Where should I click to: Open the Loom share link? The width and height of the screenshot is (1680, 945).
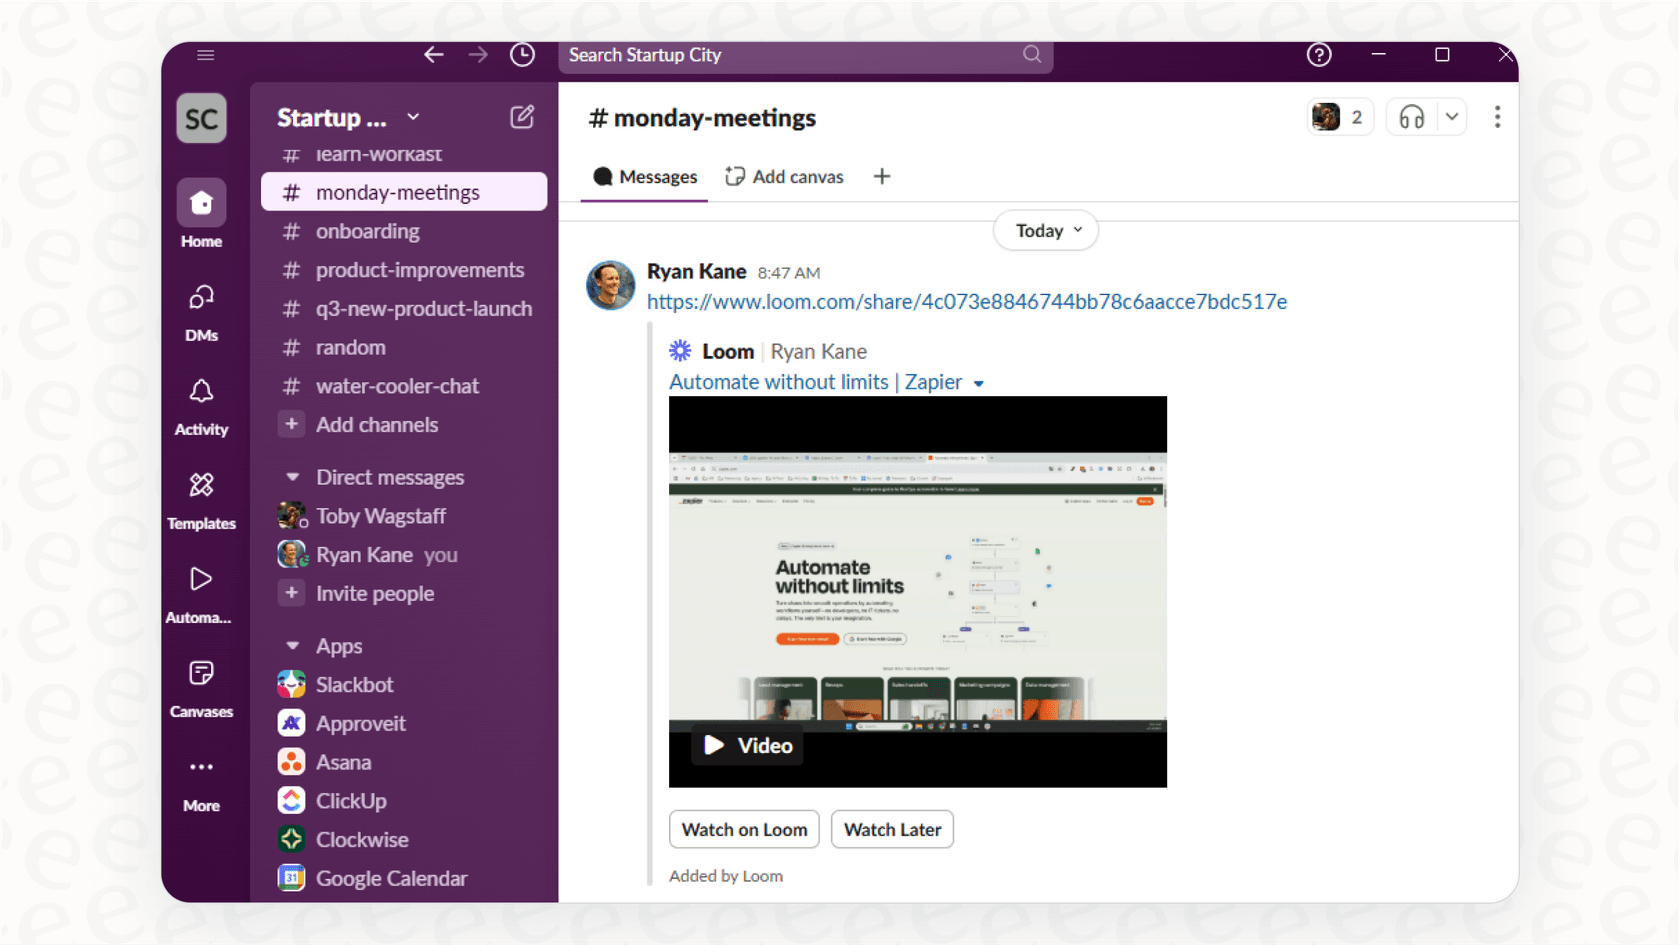[x=966, y=301]
